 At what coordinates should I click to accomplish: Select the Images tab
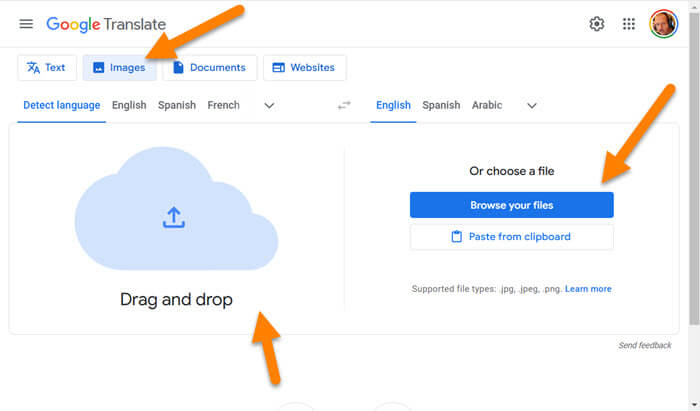[119, 68]
